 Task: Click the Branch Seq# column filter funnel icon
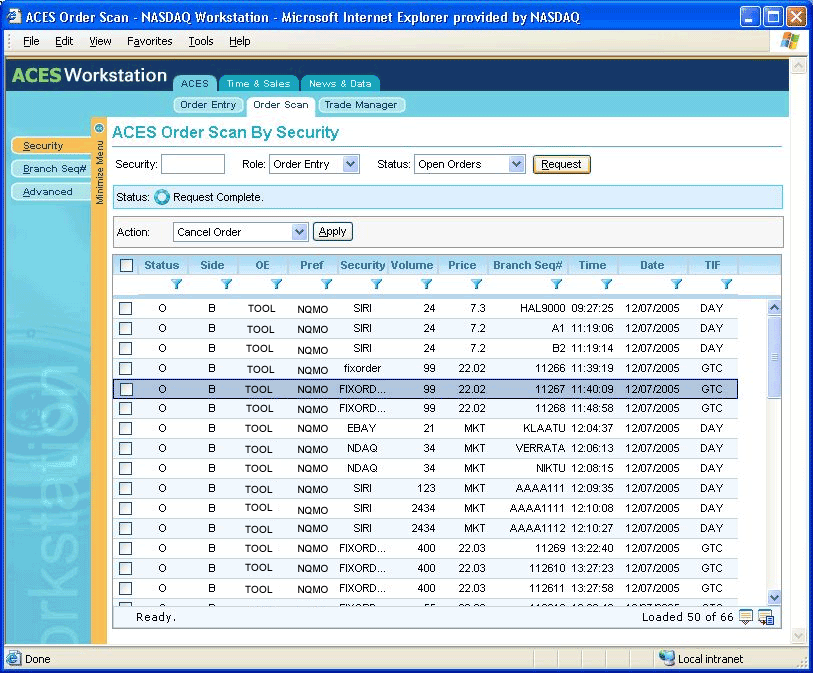[556, 284]
